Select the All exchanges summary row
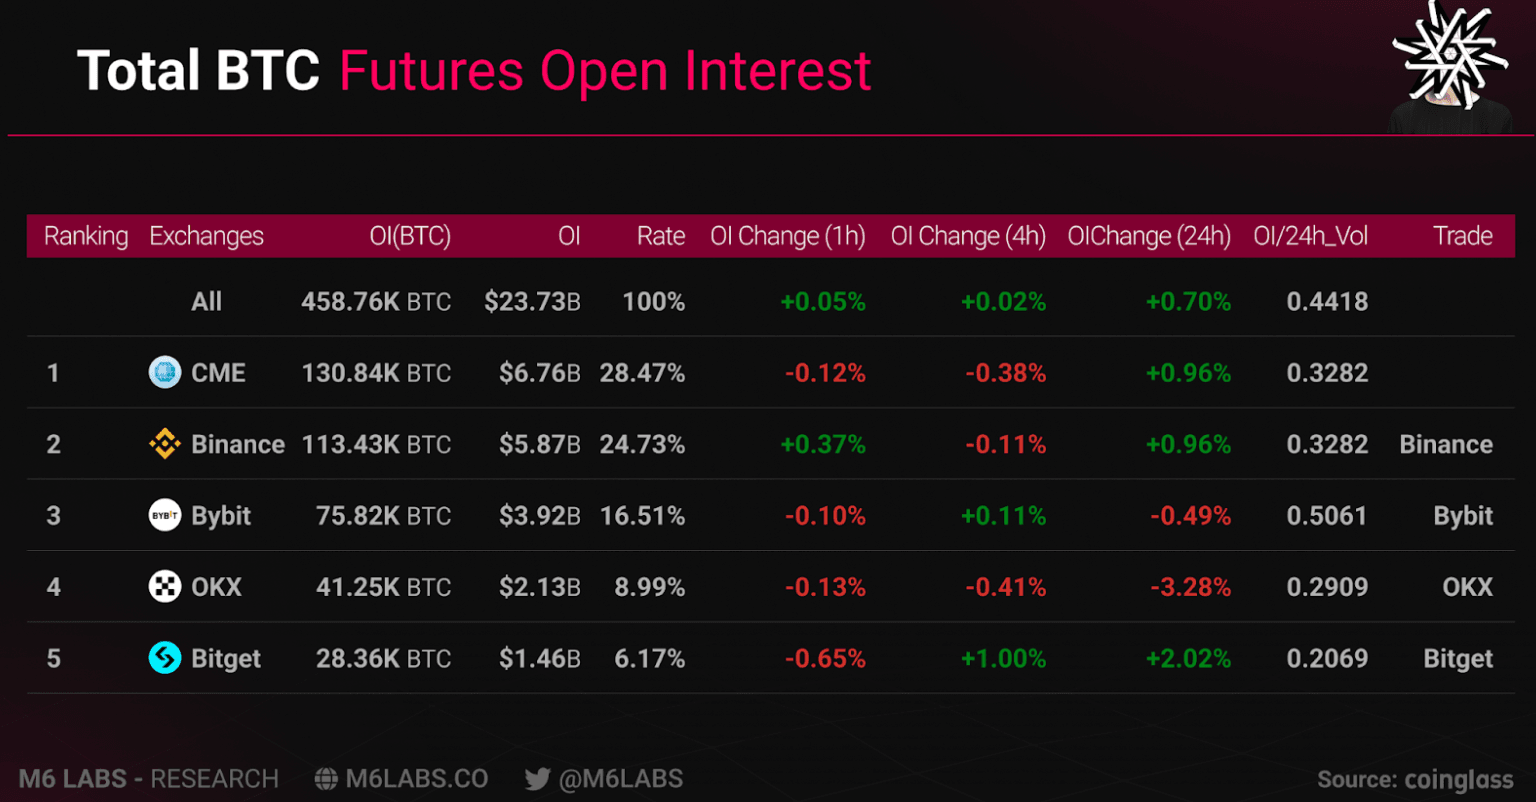This screenshot has width=1536, height=802. click(x=206, y=301)
